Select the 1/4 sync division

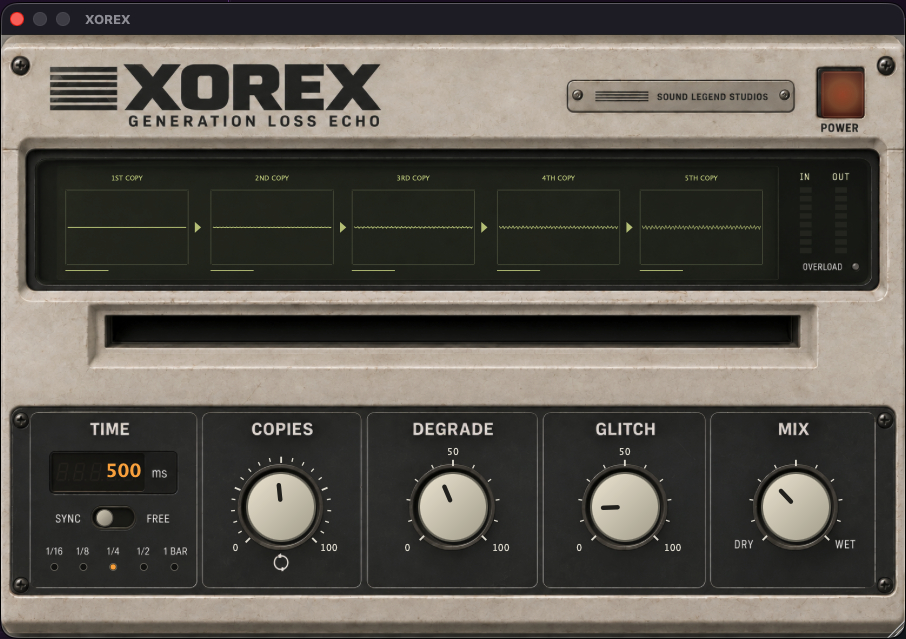(113, 567)
